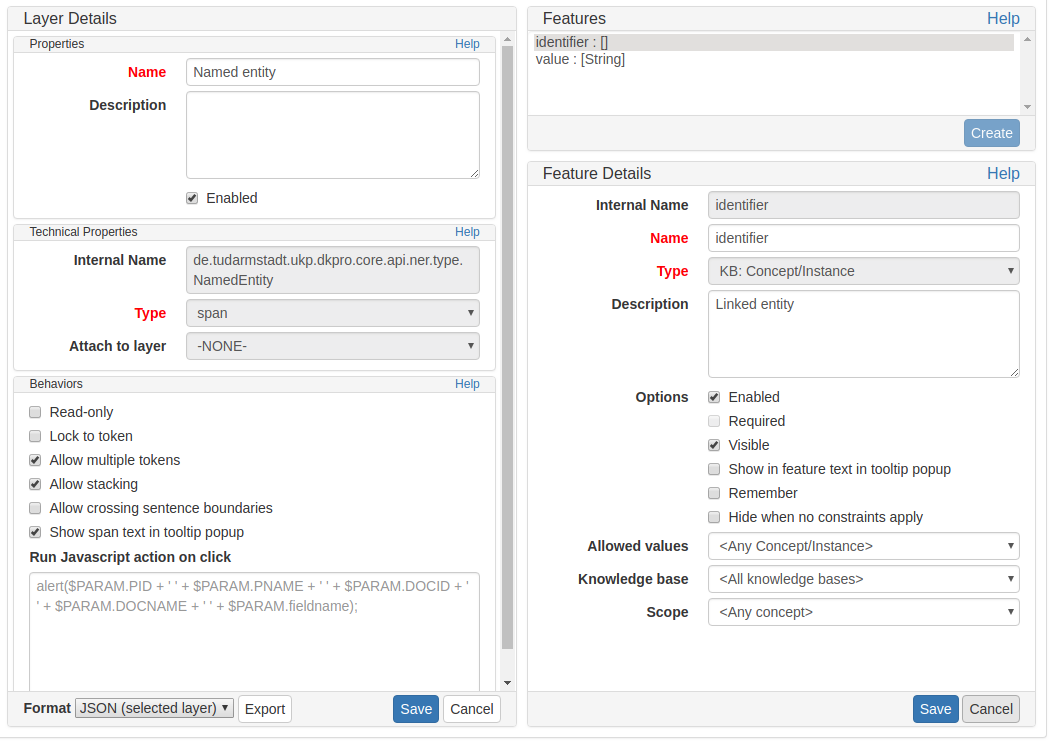
Task: Enable the Read-only behavior checkbox
Action: click(x=35, y=412)
